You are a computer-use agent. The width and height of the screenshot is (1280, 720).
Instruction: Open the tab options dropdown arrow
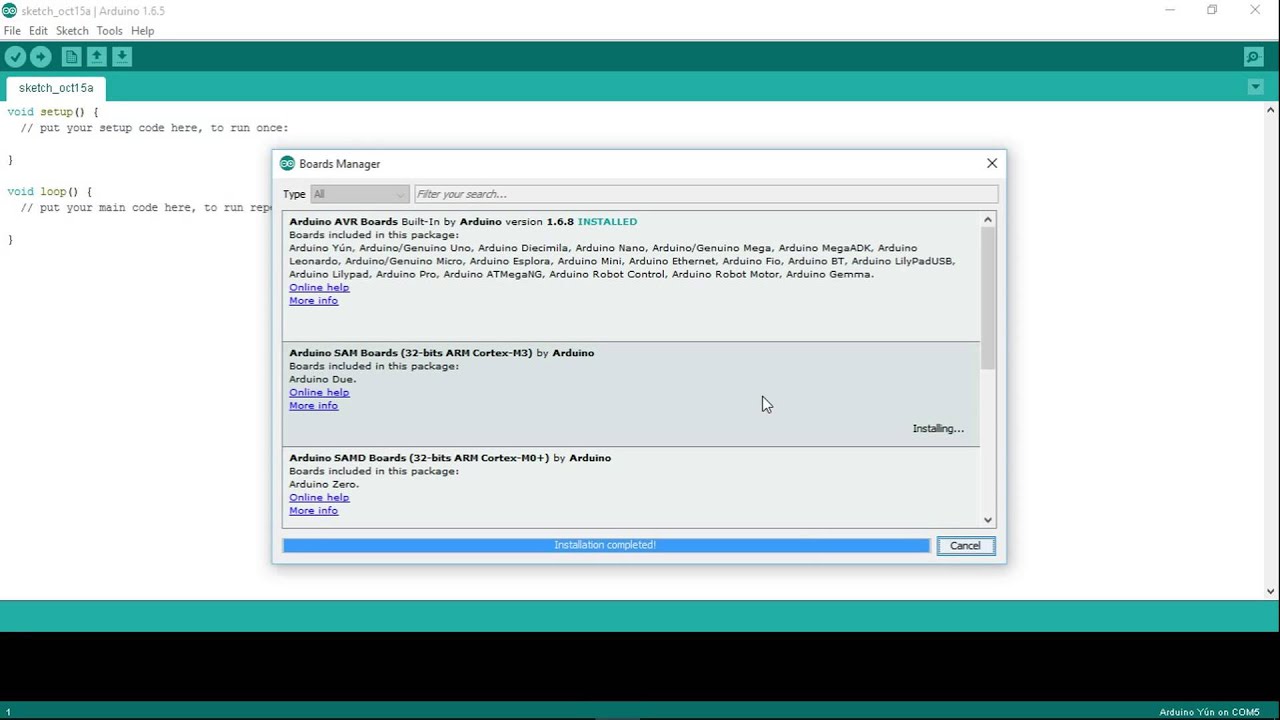pyautogui.click(x=1255, y=87)
